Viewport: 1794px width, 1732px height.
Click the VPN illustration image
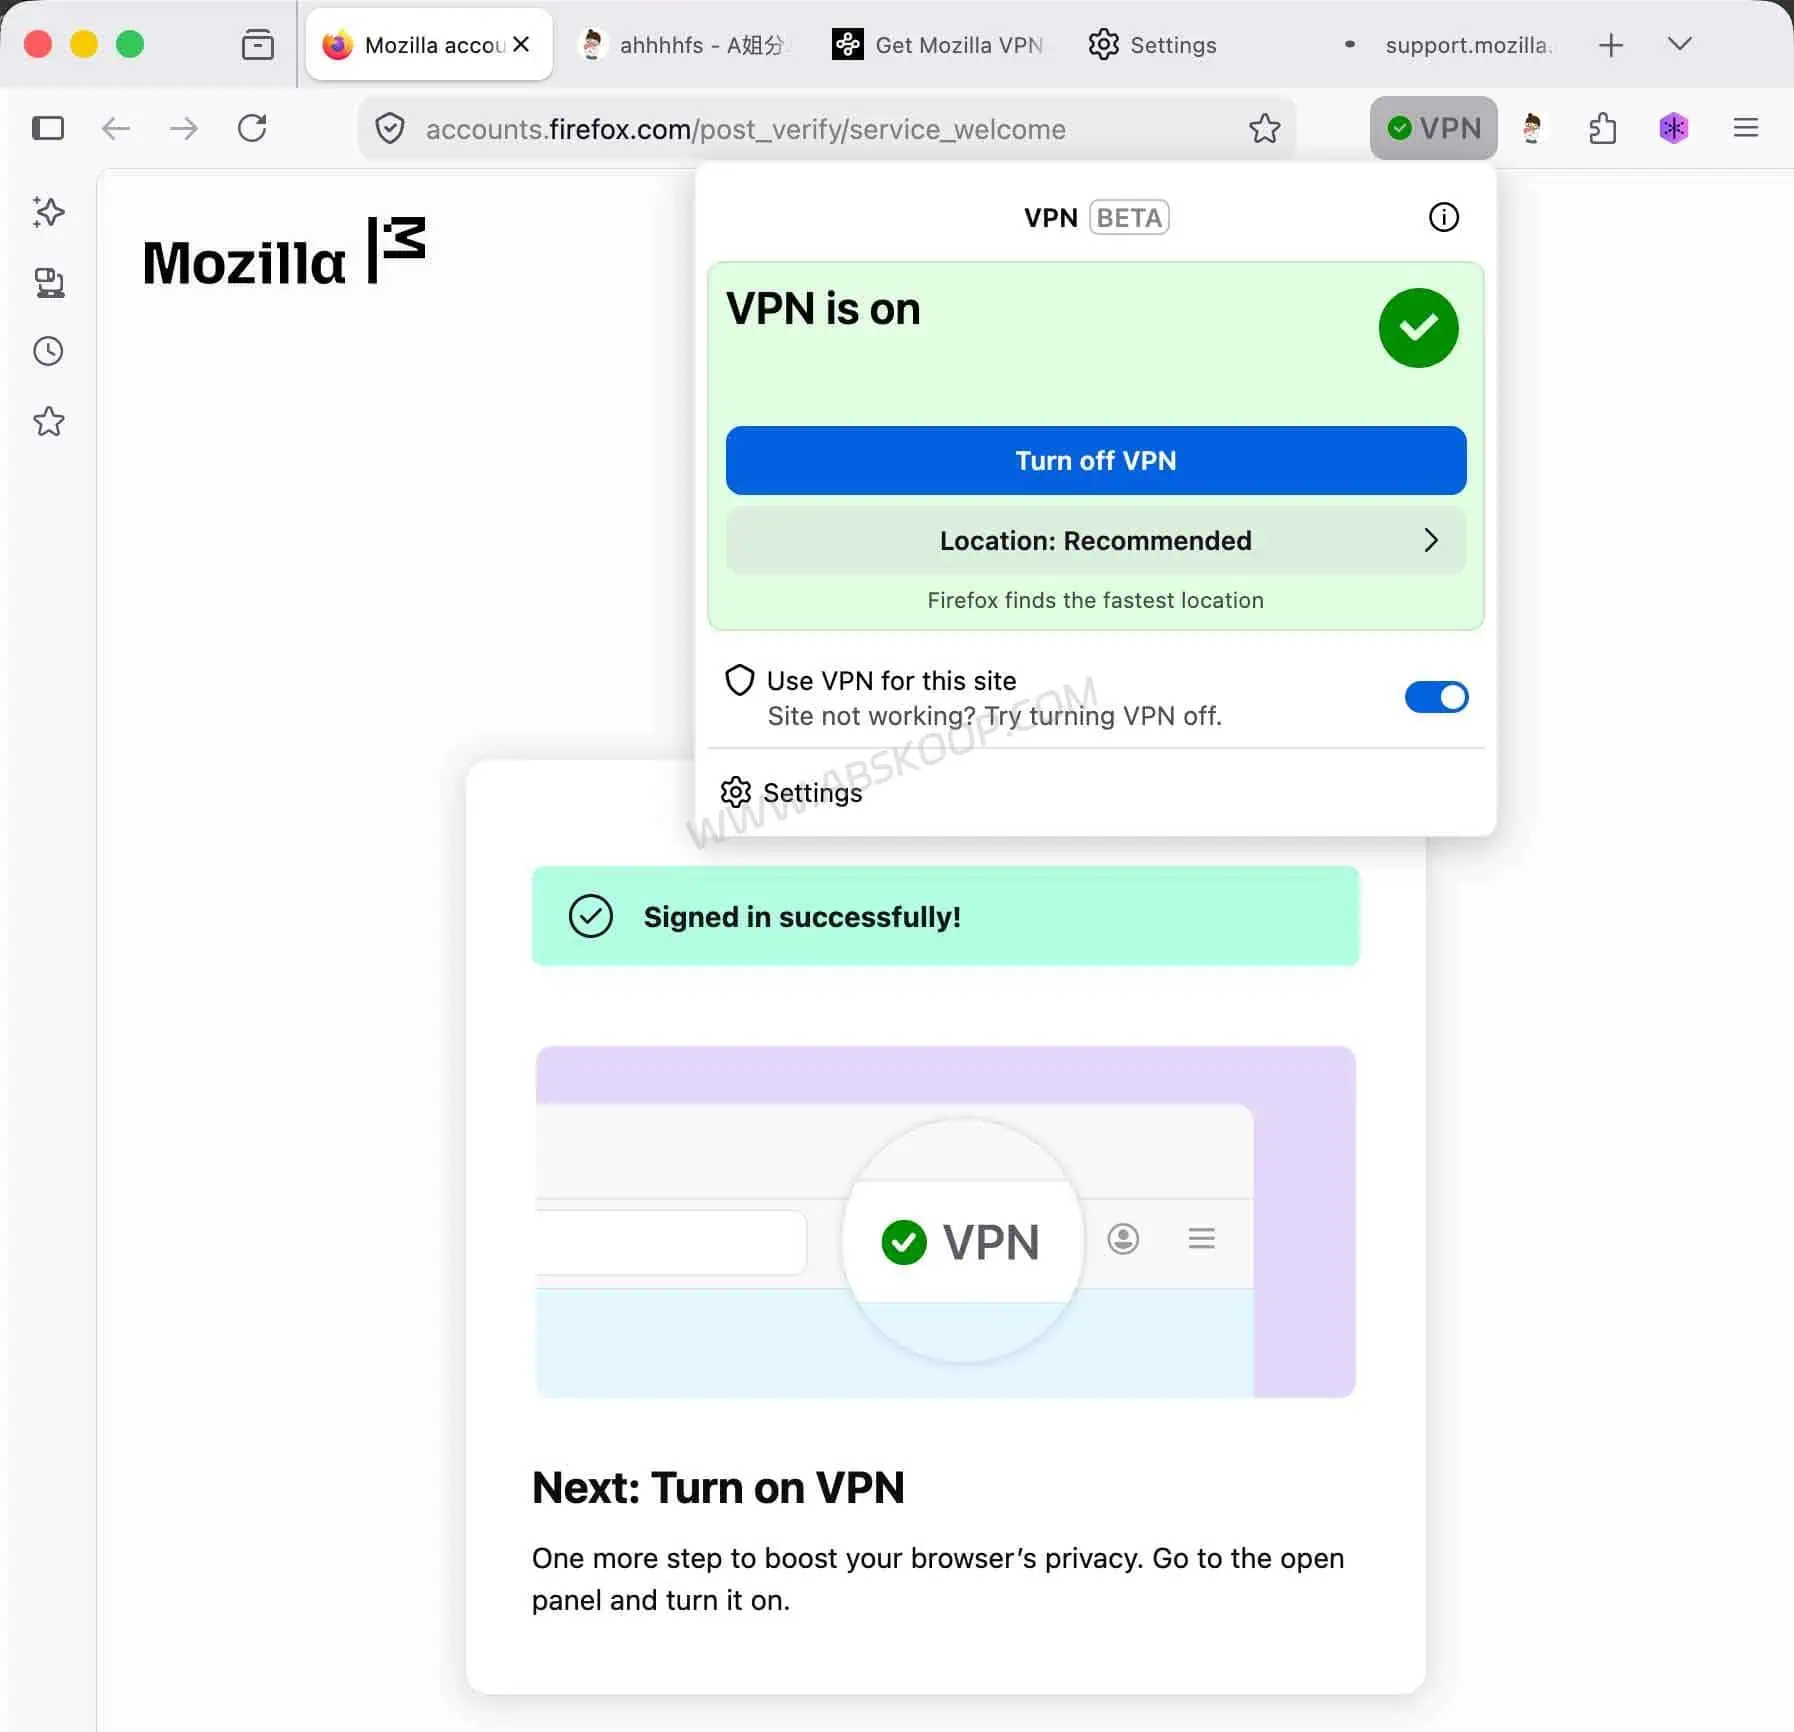coord(945,1222)
